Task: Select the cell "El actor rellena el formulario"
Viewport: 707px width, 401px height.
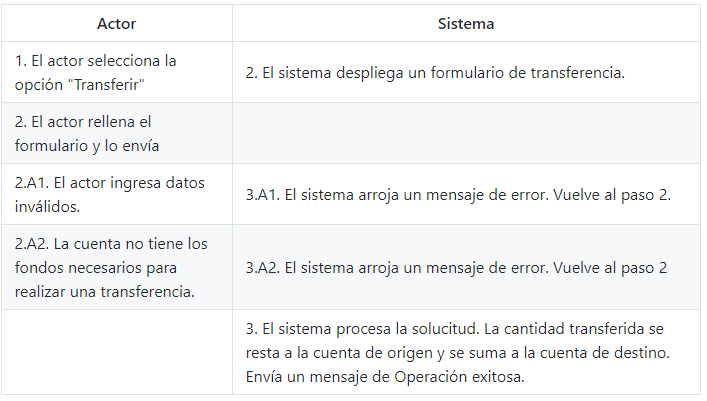Action: 117,133
